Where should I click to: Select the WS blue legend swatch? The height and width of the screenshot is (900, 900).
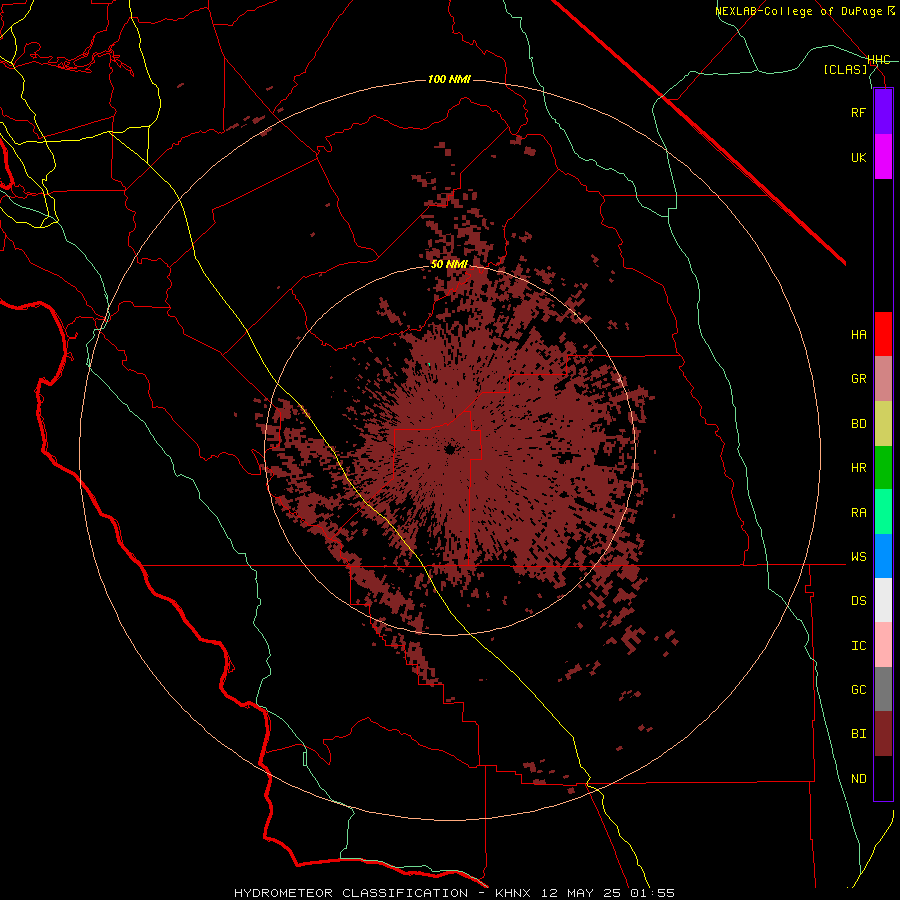tap(883, 556)
